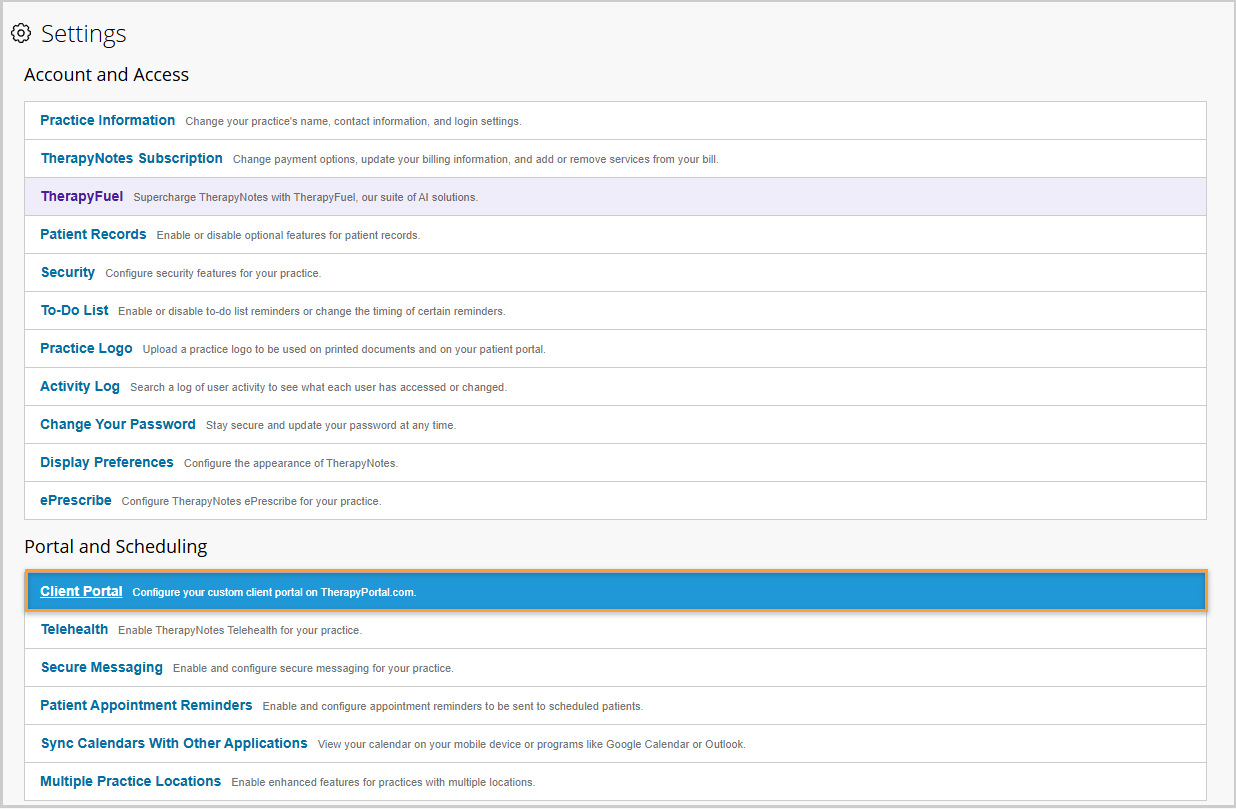Open ePrescribe configuration

[x=76, y=500]
